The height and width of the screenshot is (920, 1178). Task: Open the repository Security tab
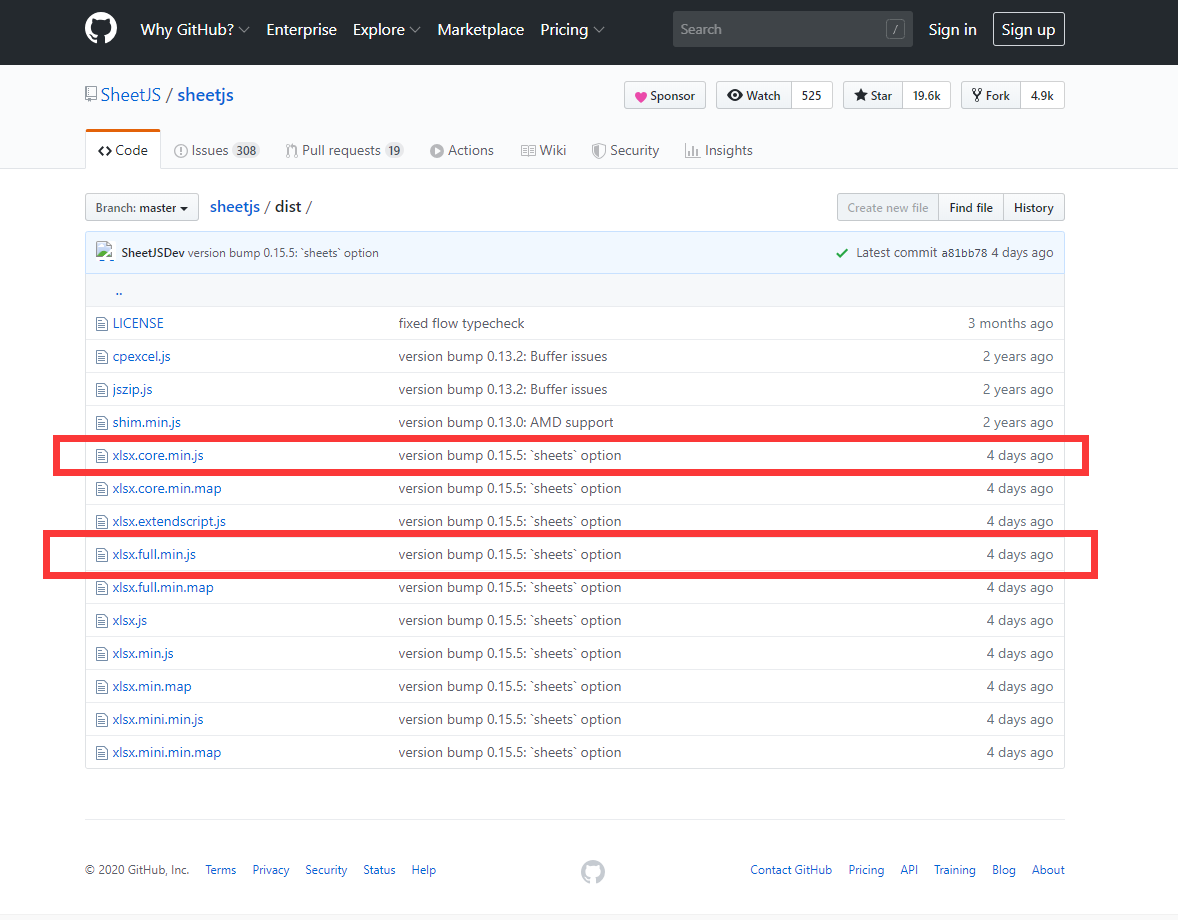(625, 150)
